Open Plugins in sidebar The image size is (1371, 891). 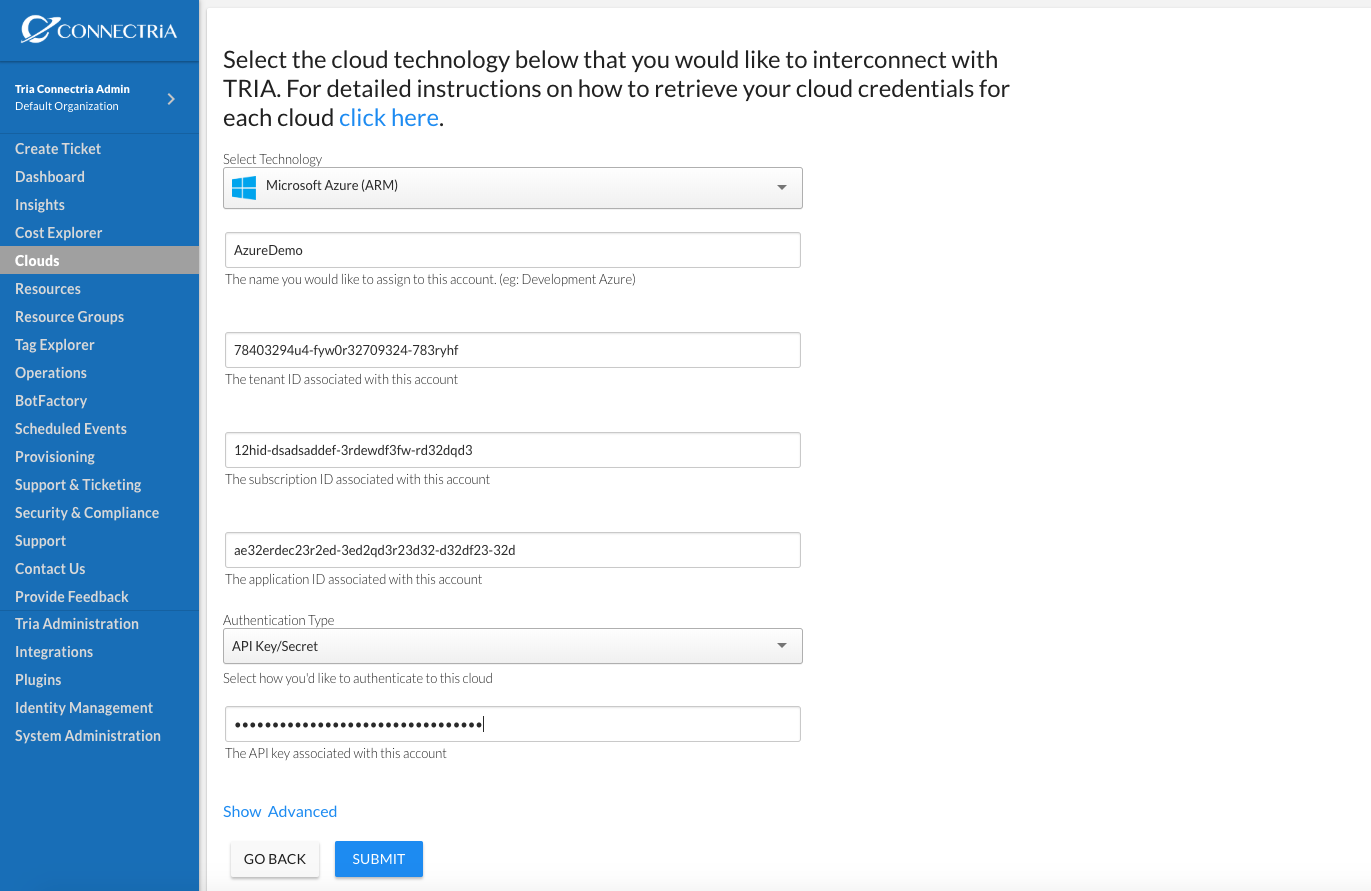click(x=38, y=680)
